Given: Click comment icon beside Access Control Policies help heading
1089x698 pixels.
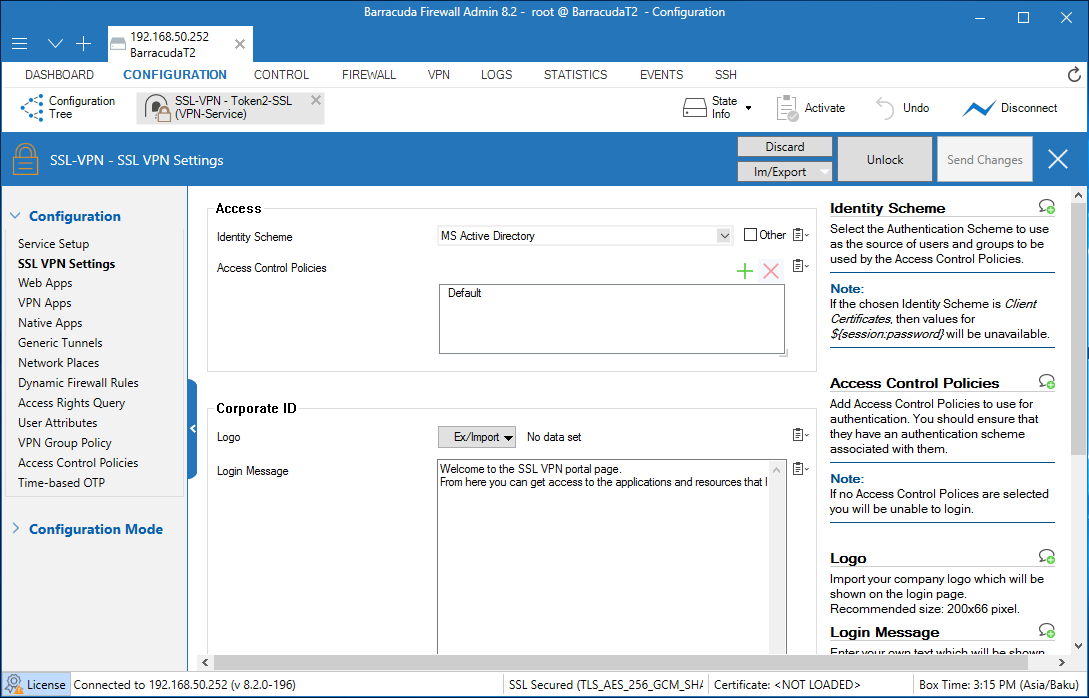Looking at the screenshot, I should [x=1047, y=381].
